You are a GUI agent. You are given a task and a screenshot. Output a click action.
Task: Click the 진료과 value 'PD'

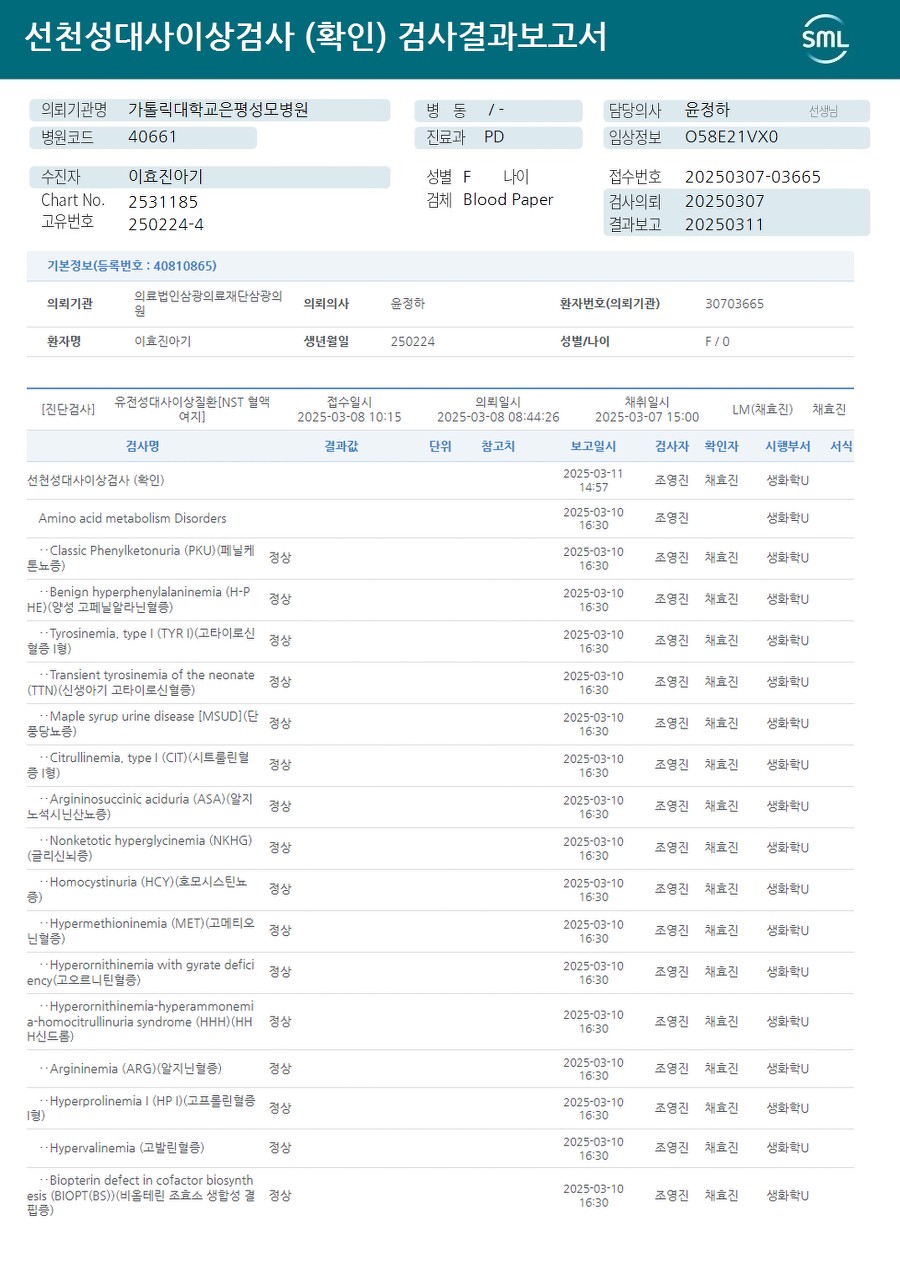494,137
